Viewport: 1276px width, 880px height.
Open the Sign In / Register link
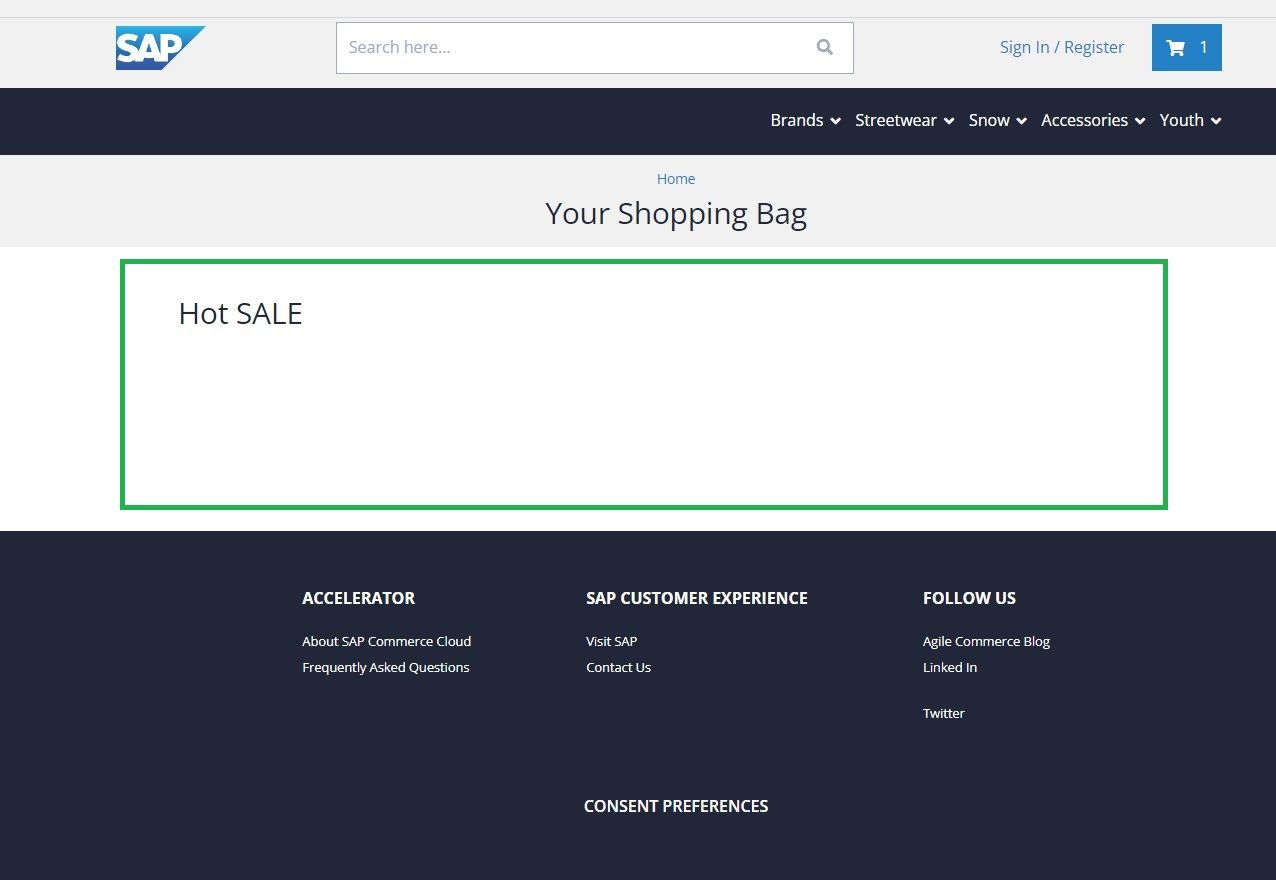[x=1062, y=47]
